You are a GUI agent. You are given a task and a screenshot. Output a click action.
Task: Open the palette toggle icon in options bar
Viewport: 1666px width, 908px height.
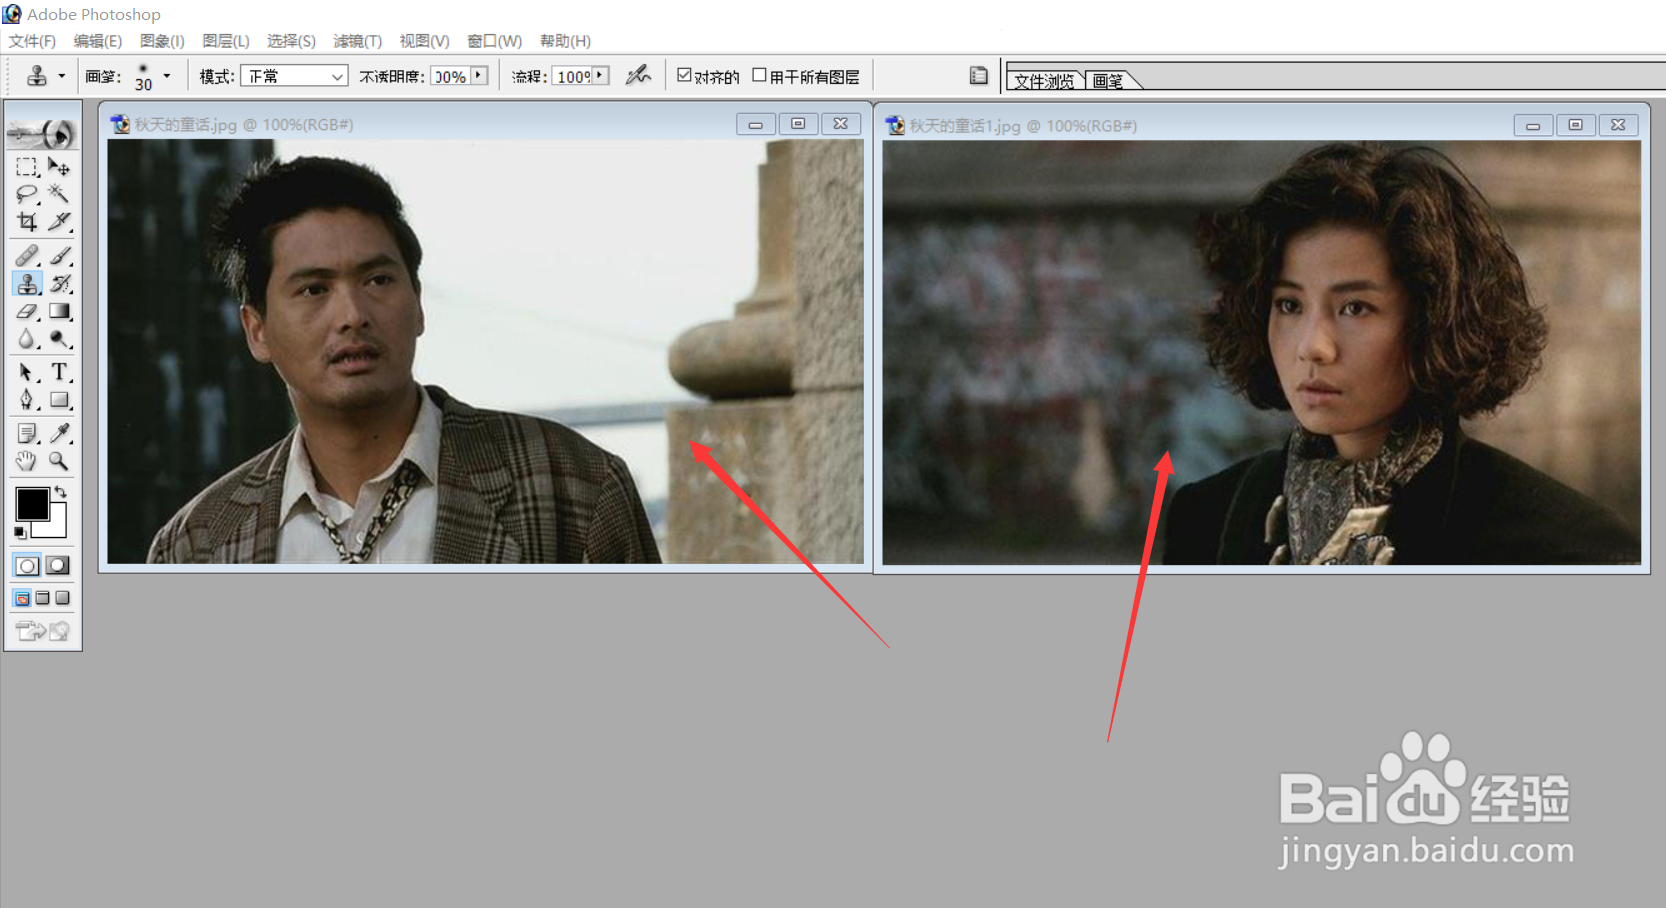pyautogui.click(x=978, y=75)
